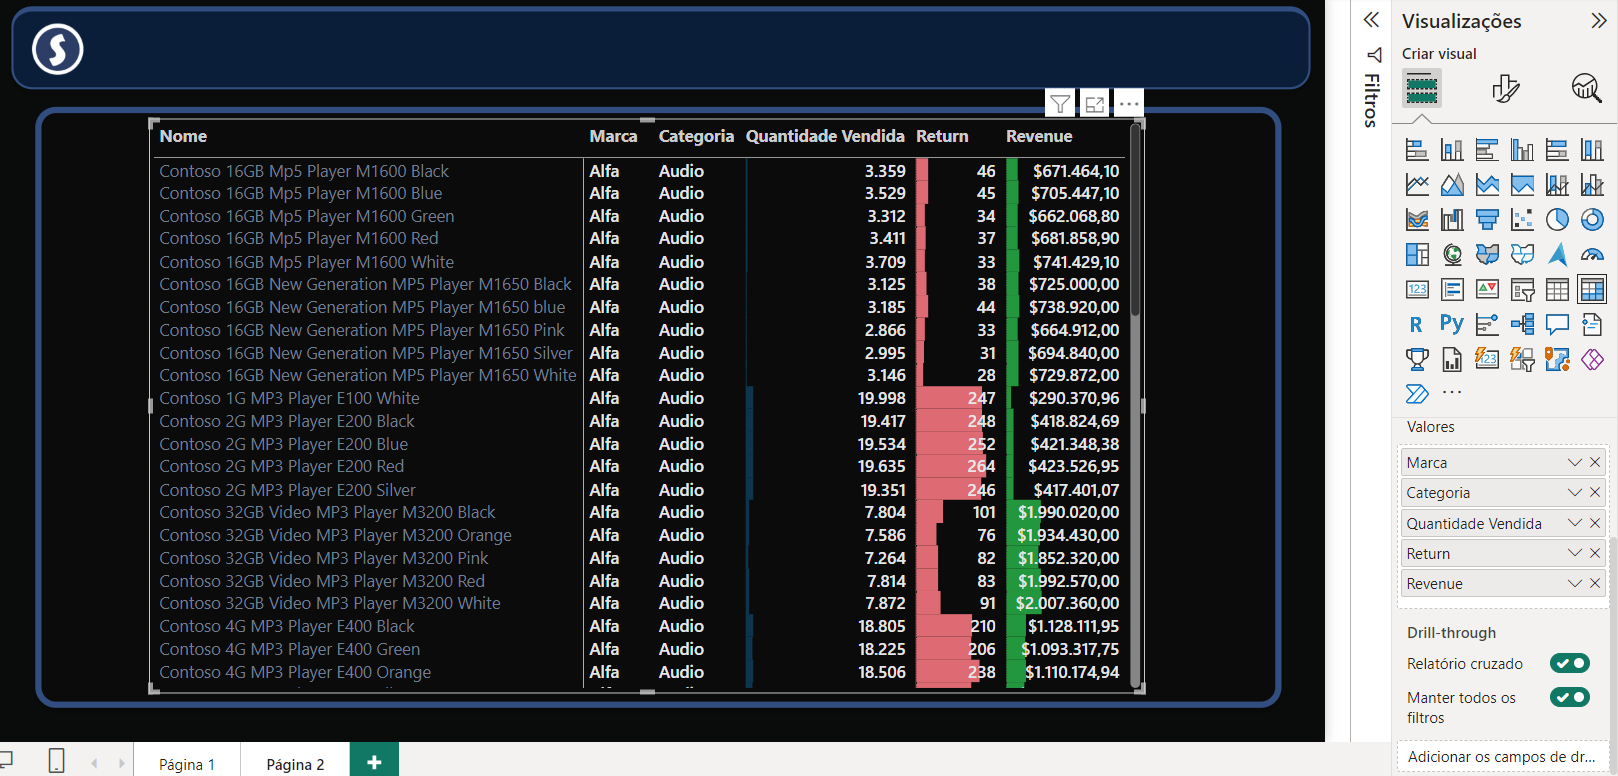Sort table by the Revenue column header

(1039, 136)
